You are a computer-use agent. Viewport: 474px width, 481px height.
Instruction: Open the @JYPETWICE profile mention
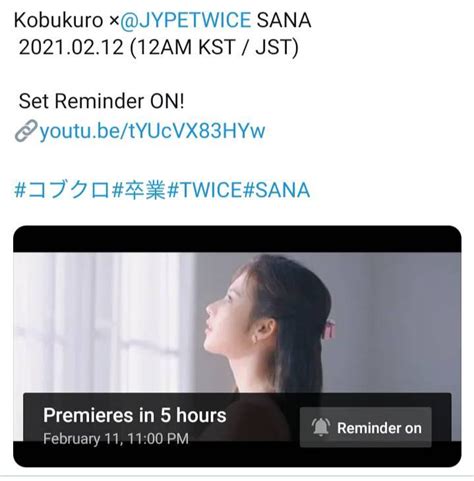pos(185,20)
